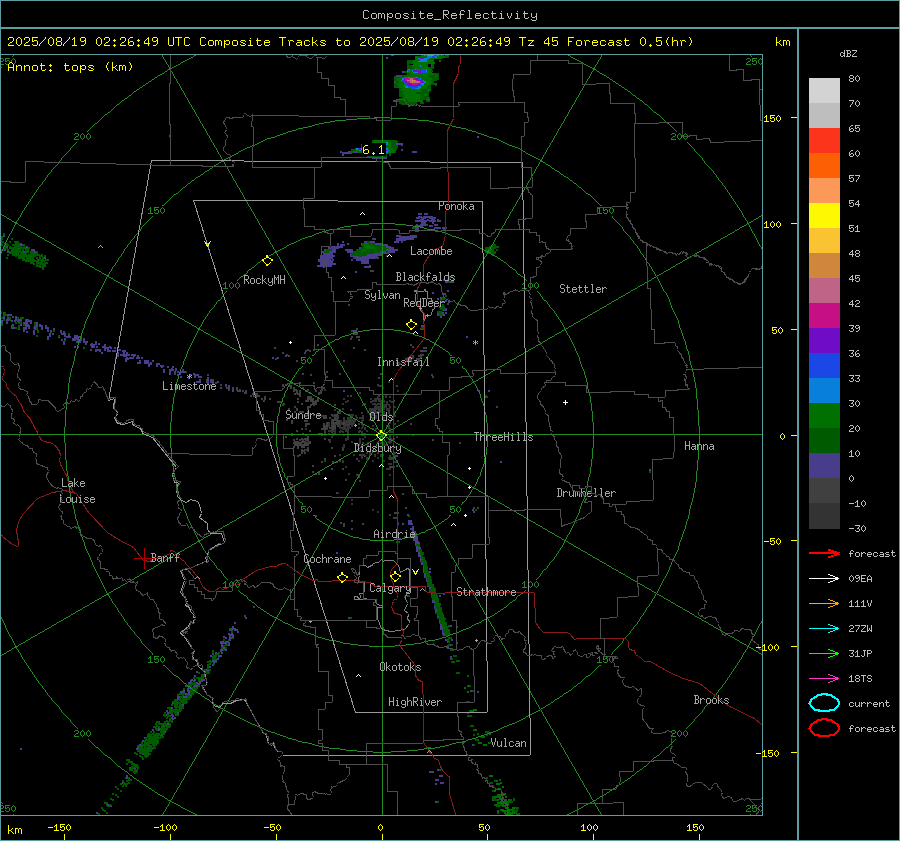Click the Lake Louise label
Image resolution: width=900 pixels, height=841 pixels.
pyautogui.click(x=77, y=491)
